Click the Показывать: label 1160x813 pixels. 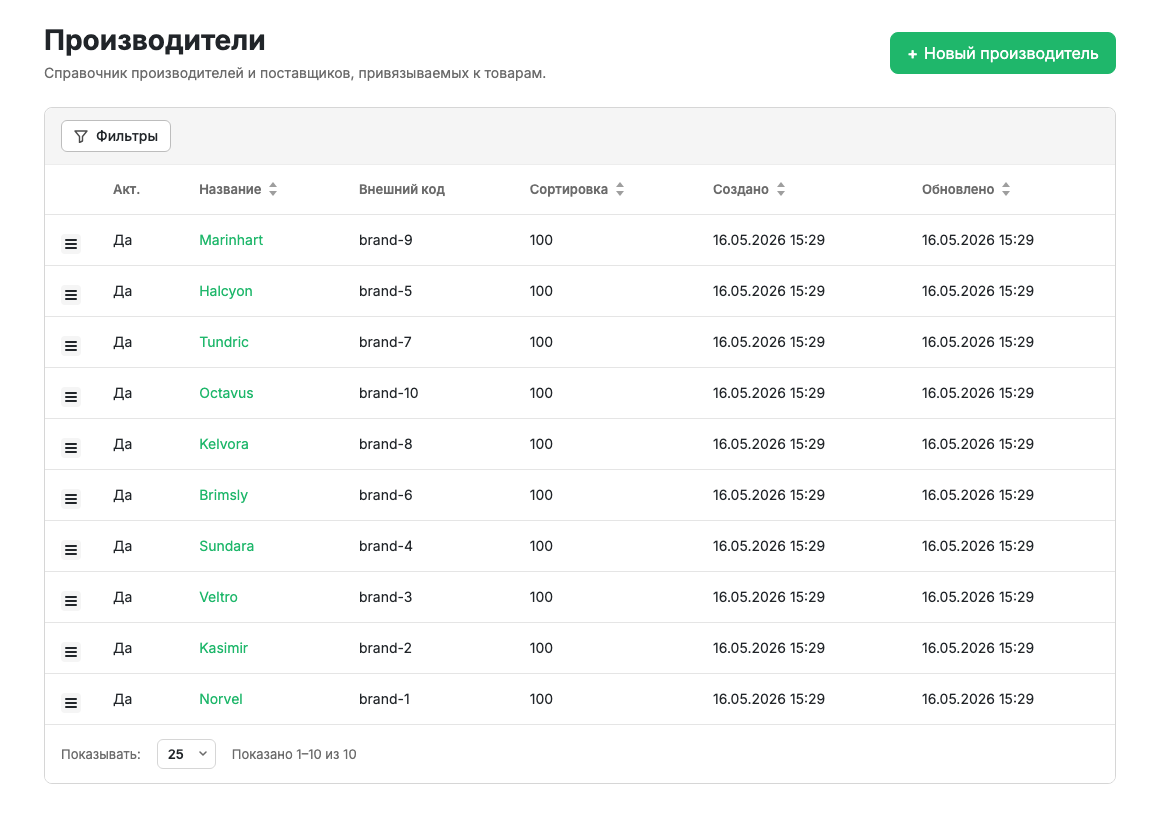pyautogui.click(x=101, y=754)
